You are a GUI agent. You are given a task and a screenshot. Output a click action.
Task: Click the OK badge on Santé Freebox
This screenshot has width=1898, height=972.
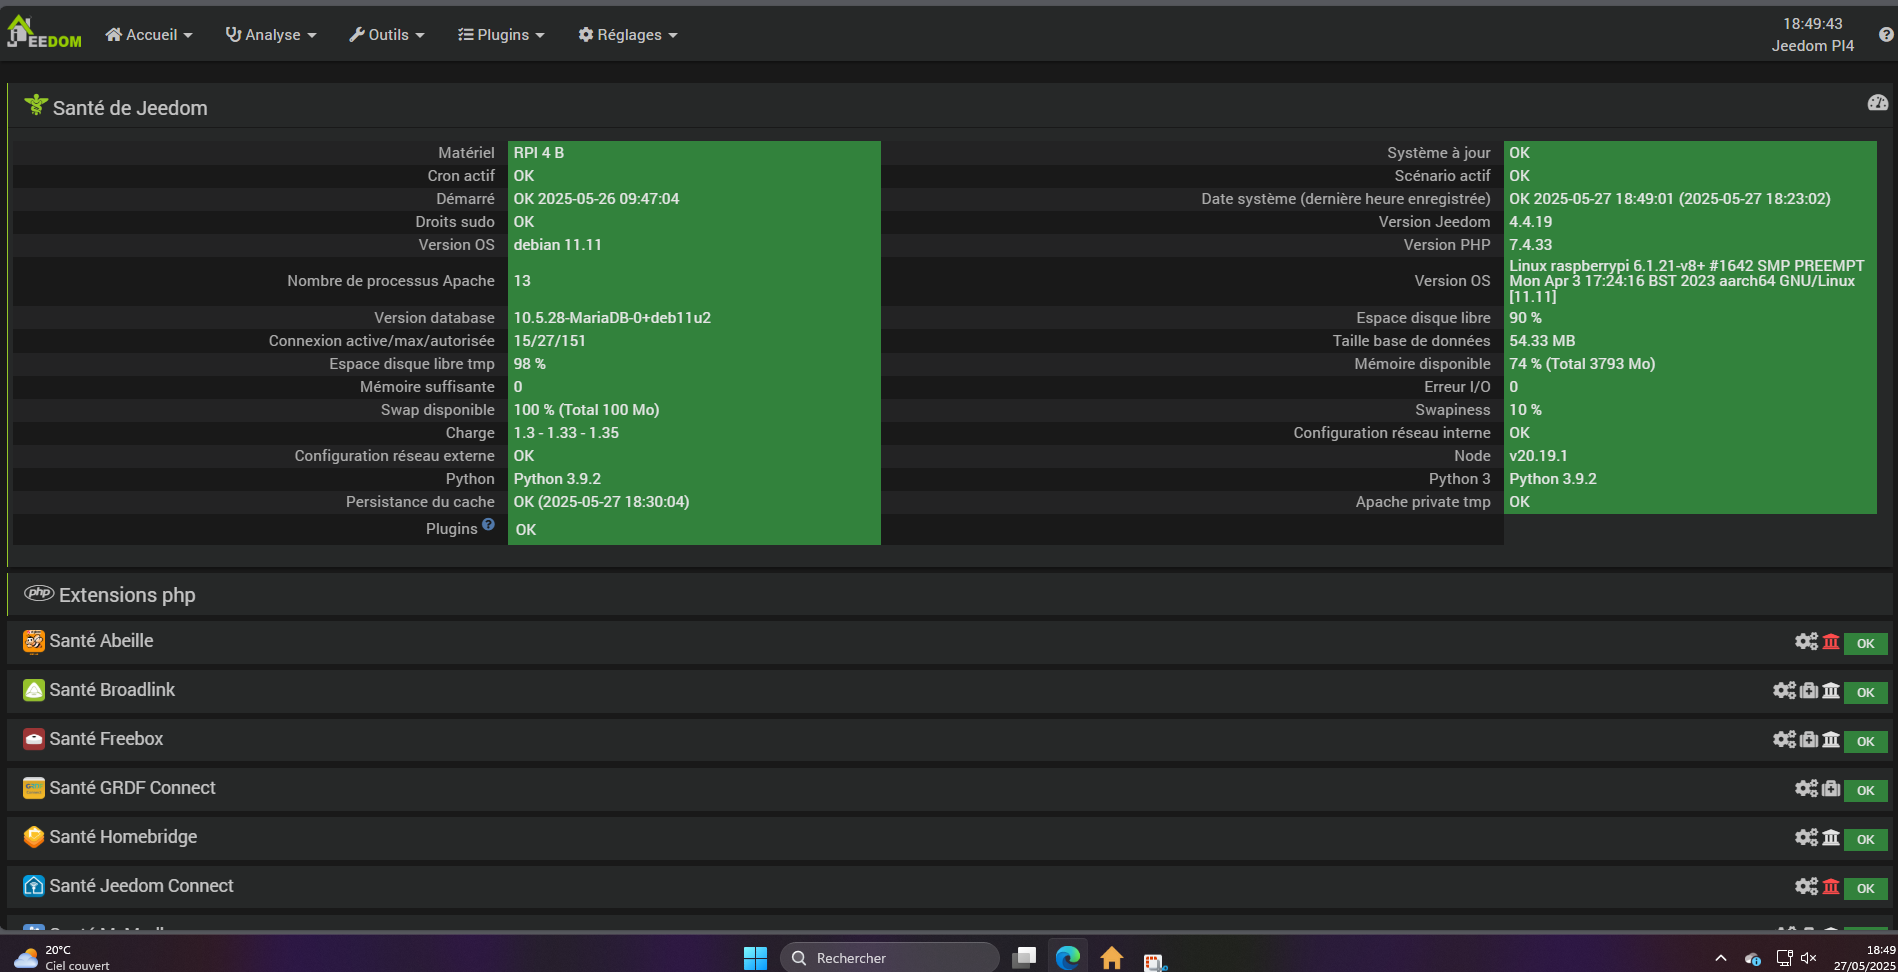coord(1866,742)
